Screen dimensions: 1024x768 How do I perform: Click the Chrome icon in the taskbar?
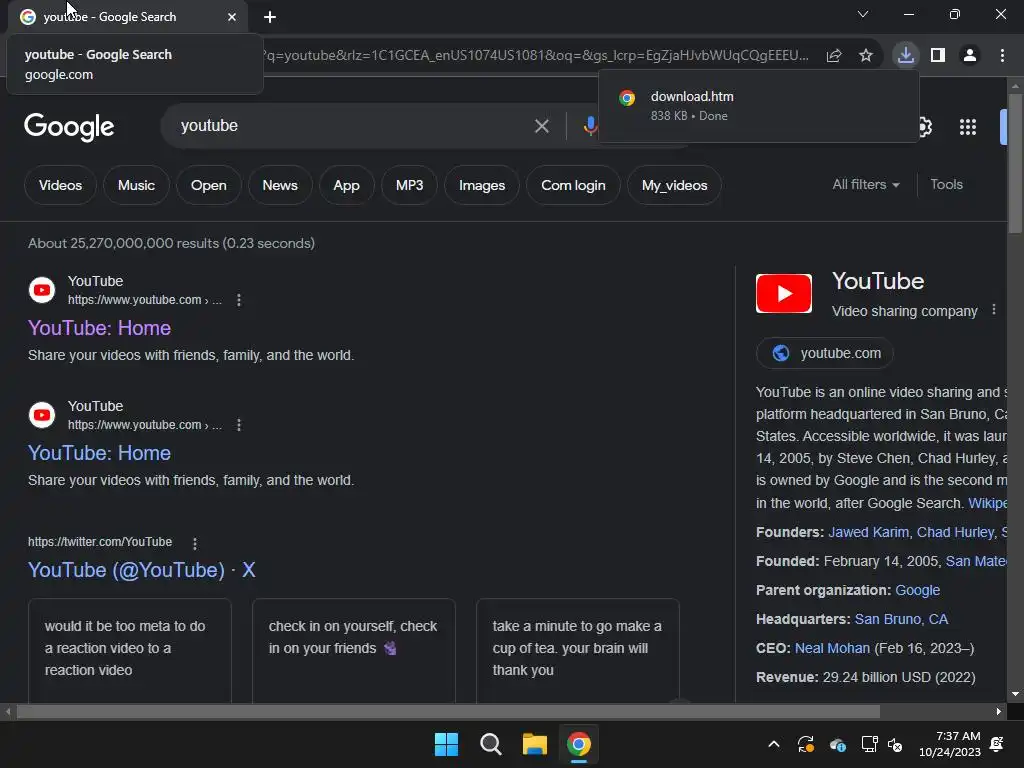579,744
